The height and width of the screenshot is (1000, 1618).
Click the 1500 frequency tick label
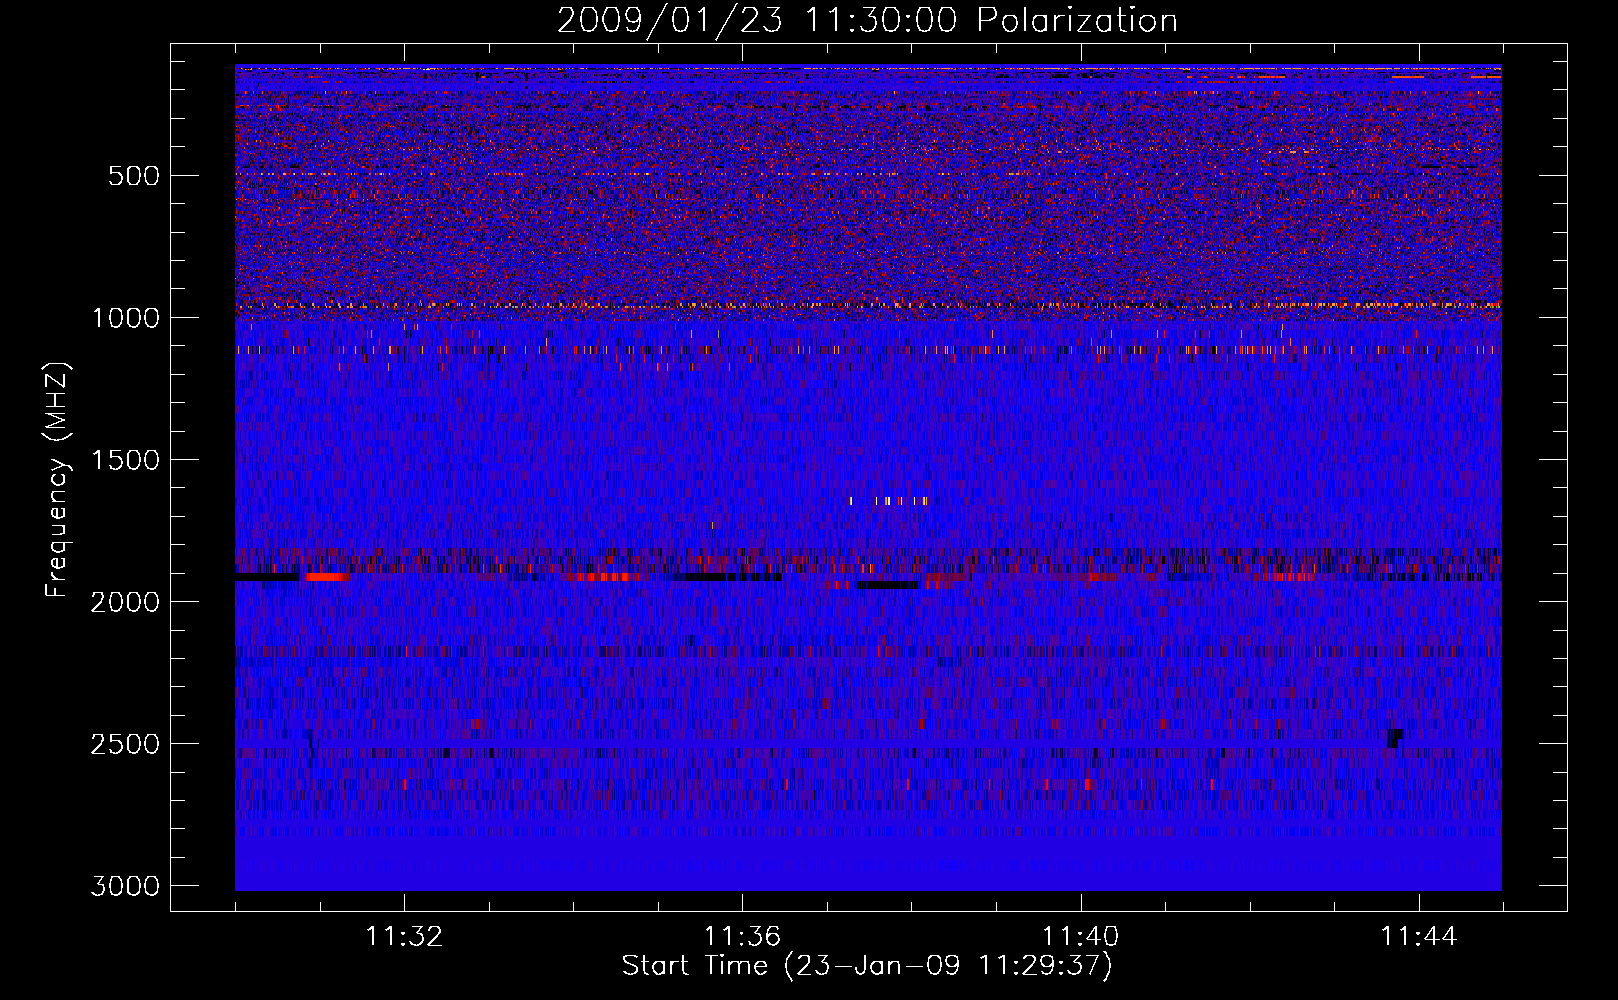tap(125, 460)
